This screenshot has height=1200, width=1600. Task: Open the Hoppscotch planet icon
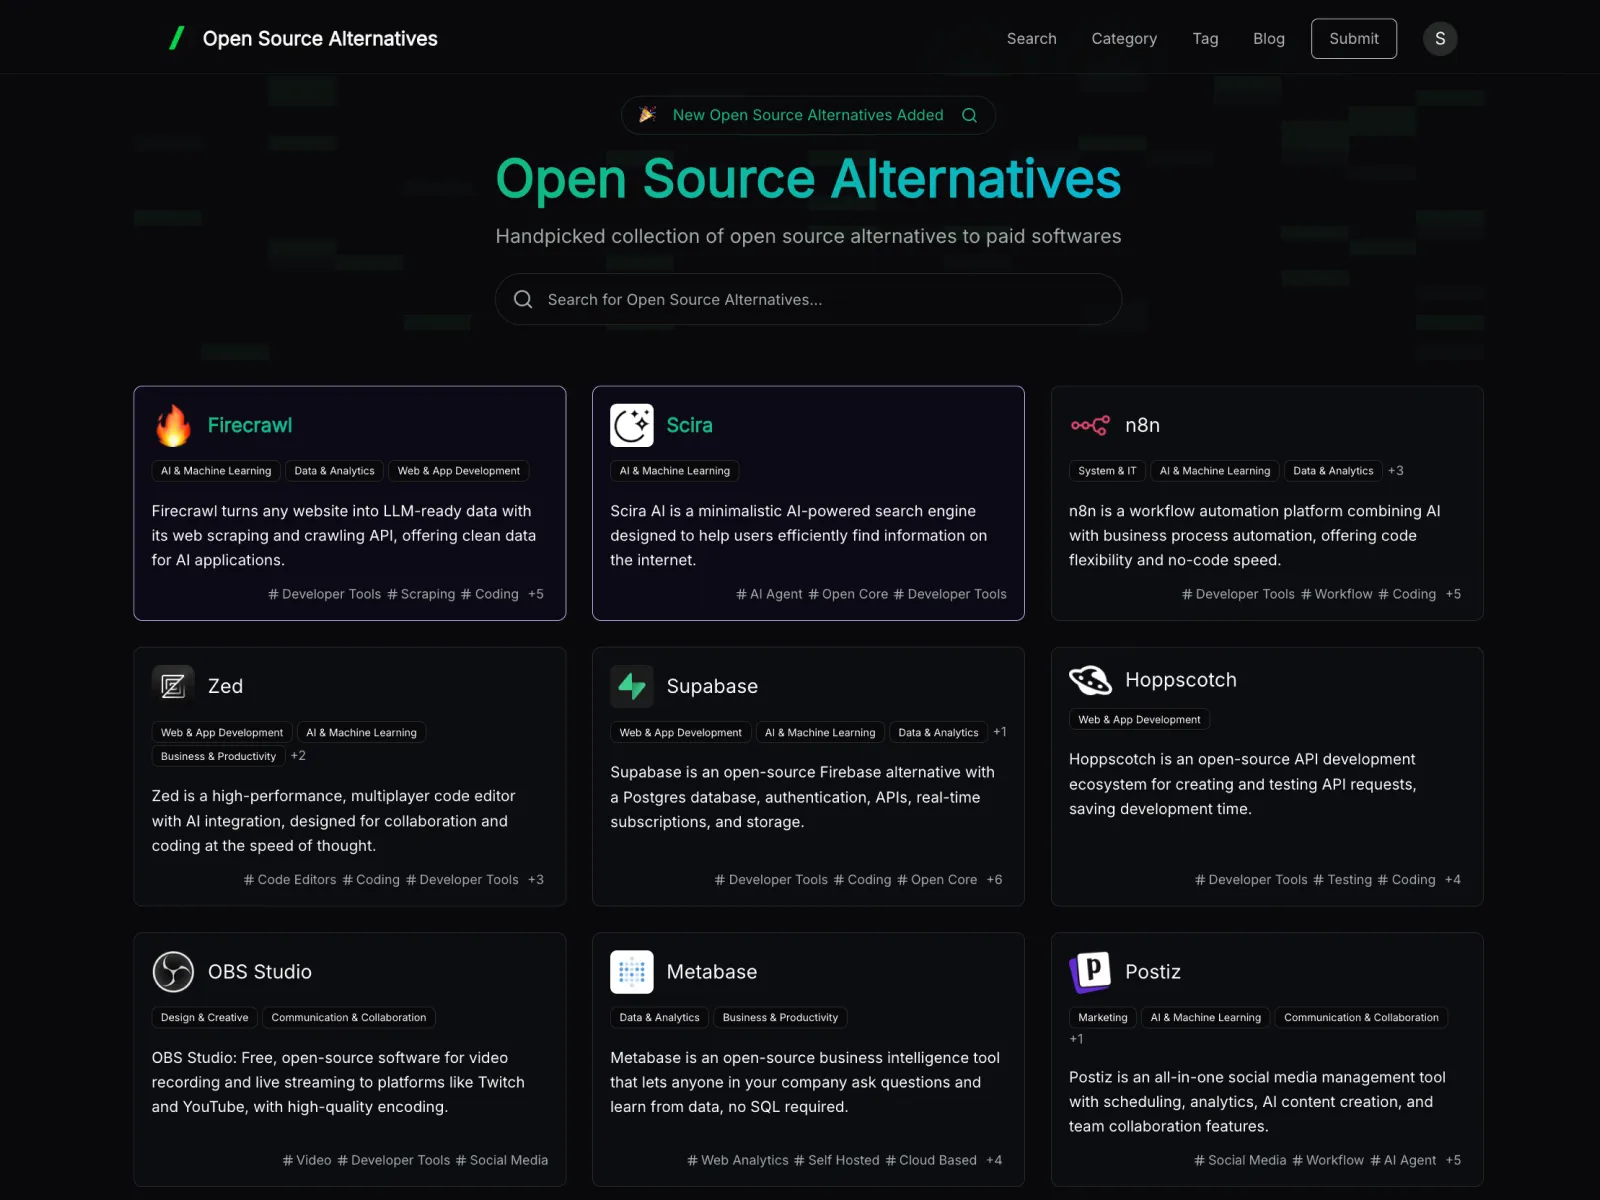(x=1090, y=680)
